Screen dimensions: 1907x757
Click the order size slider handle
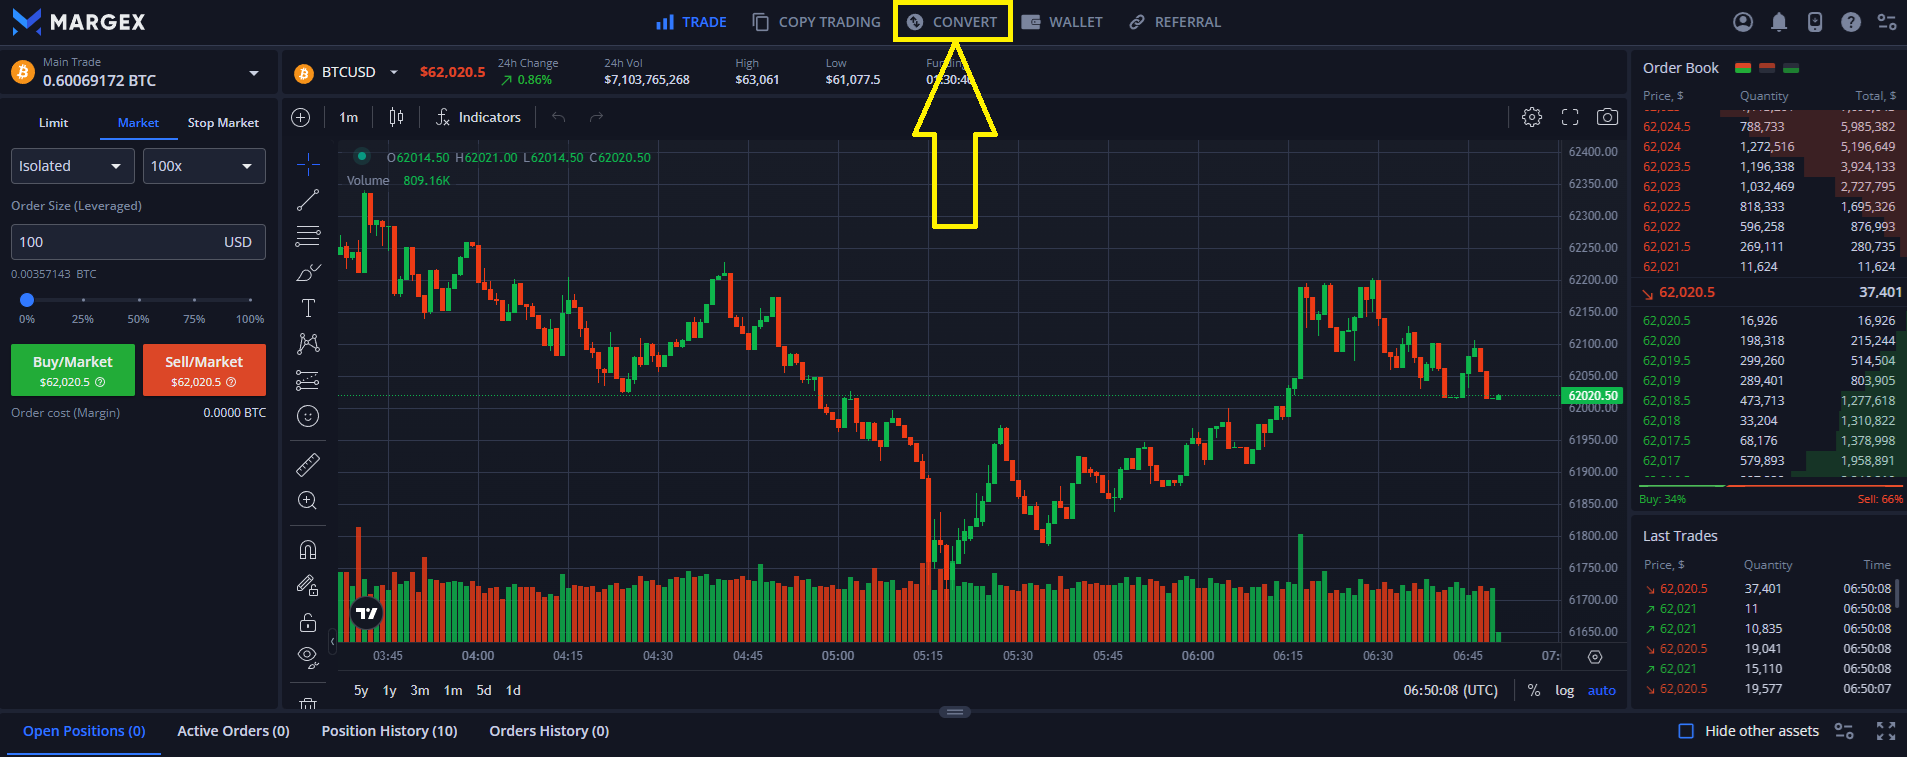click(27, 299)
